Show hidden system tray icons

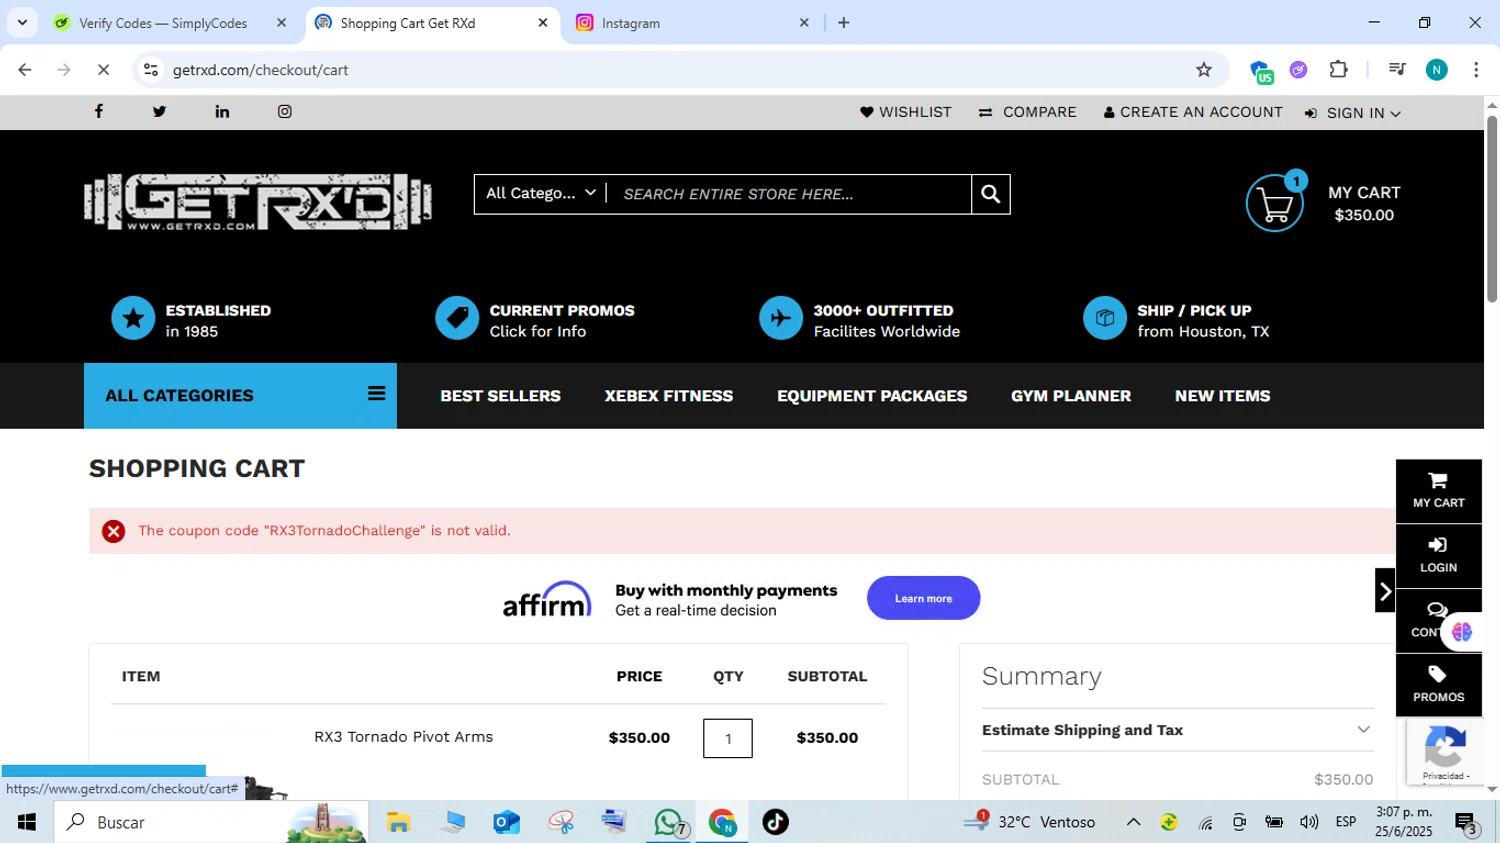pos(1133,822)
